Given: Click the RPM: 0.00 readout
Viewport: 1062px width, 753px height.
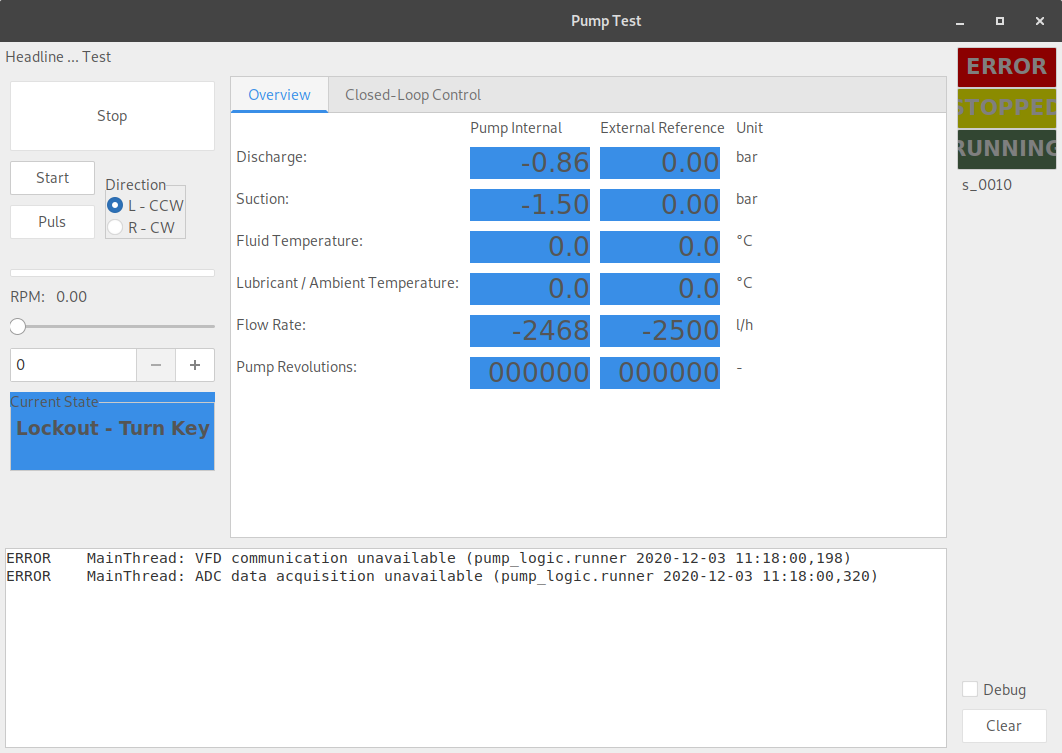Looking at the screenshot, I should pos(49,297).
